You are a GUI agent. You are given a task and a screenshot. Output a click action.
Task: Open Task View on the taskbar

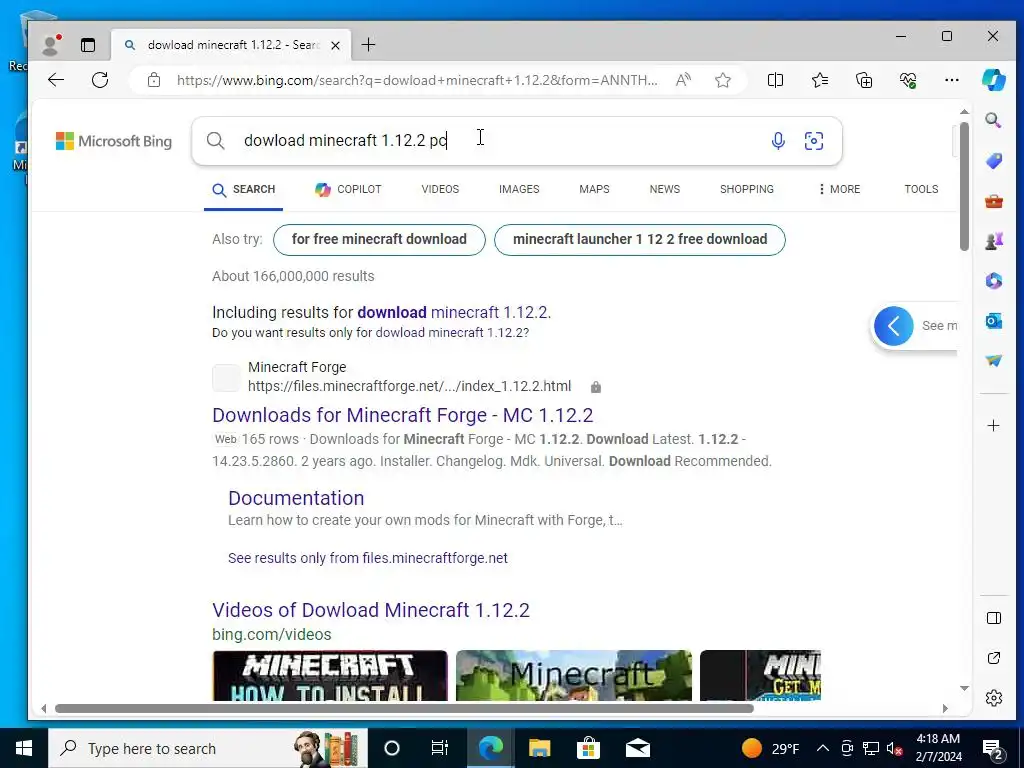(x=440, y=748)
